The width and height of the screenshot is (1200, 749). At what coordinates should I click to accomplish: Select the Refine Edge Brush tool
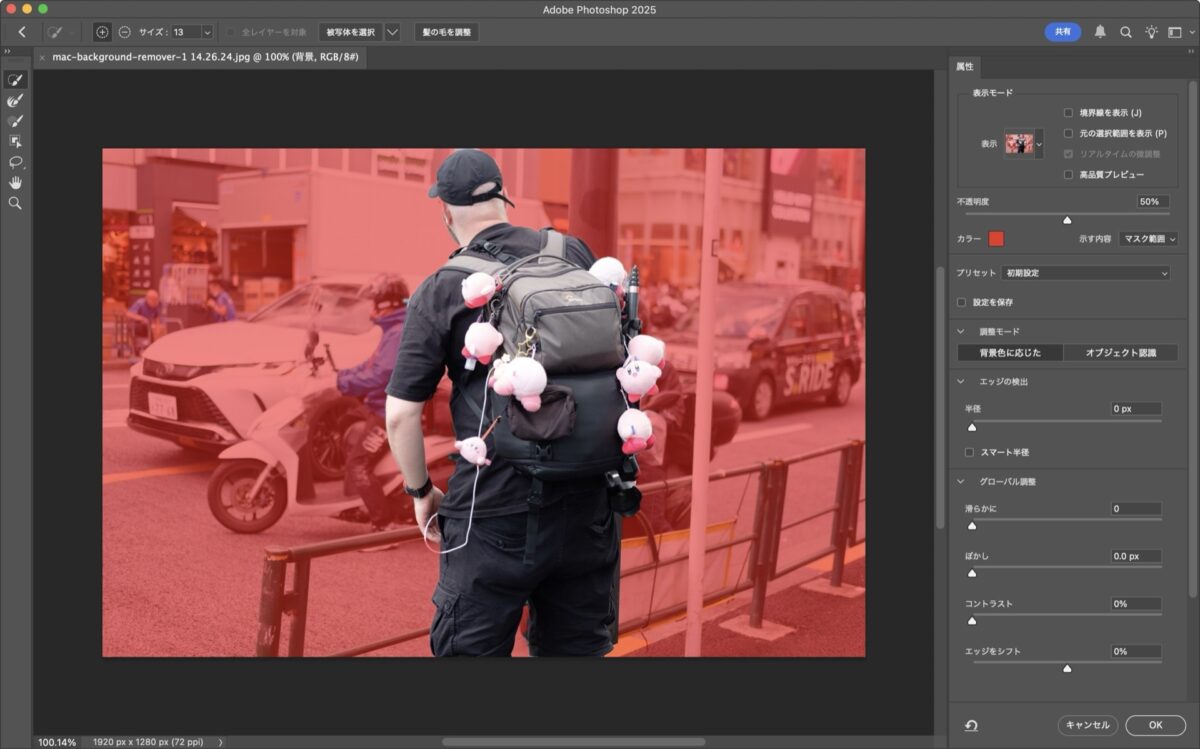(15, 100)
